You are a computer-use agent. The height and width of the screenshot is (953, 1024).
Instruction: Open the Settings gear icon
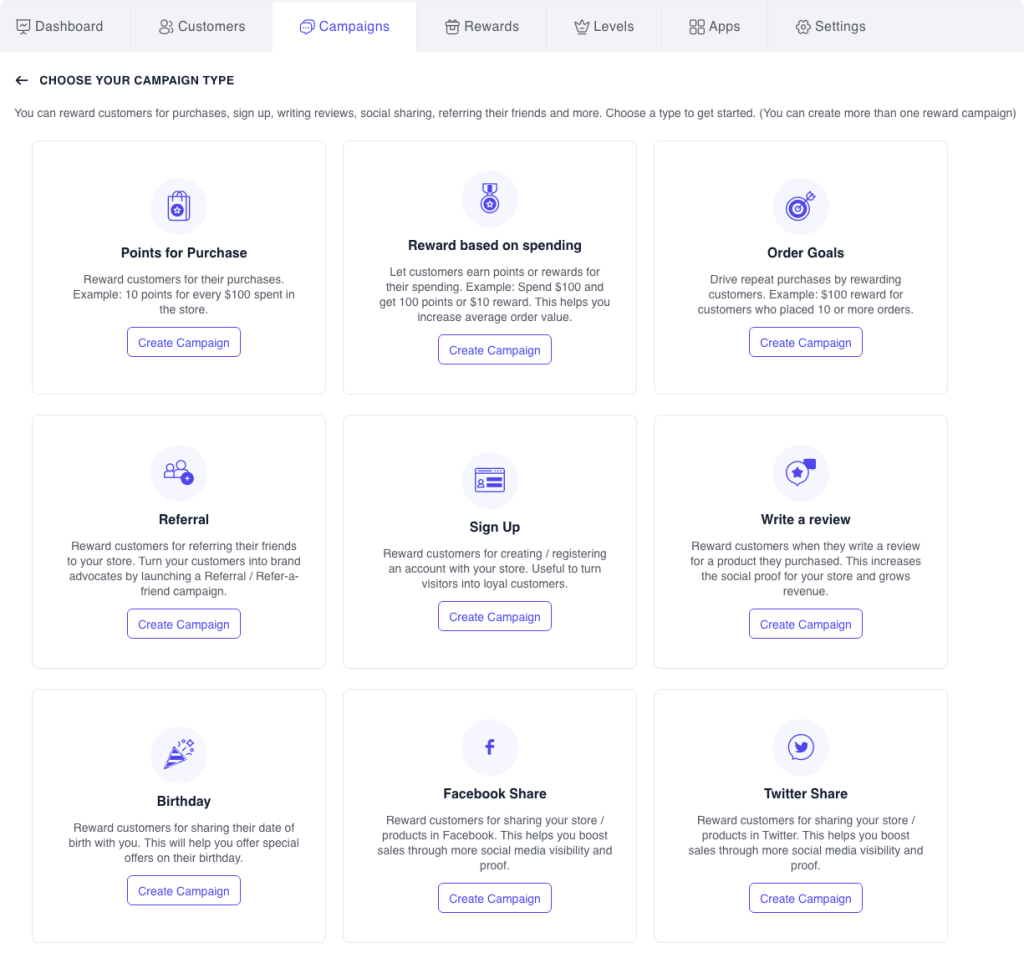coord(802,28)
